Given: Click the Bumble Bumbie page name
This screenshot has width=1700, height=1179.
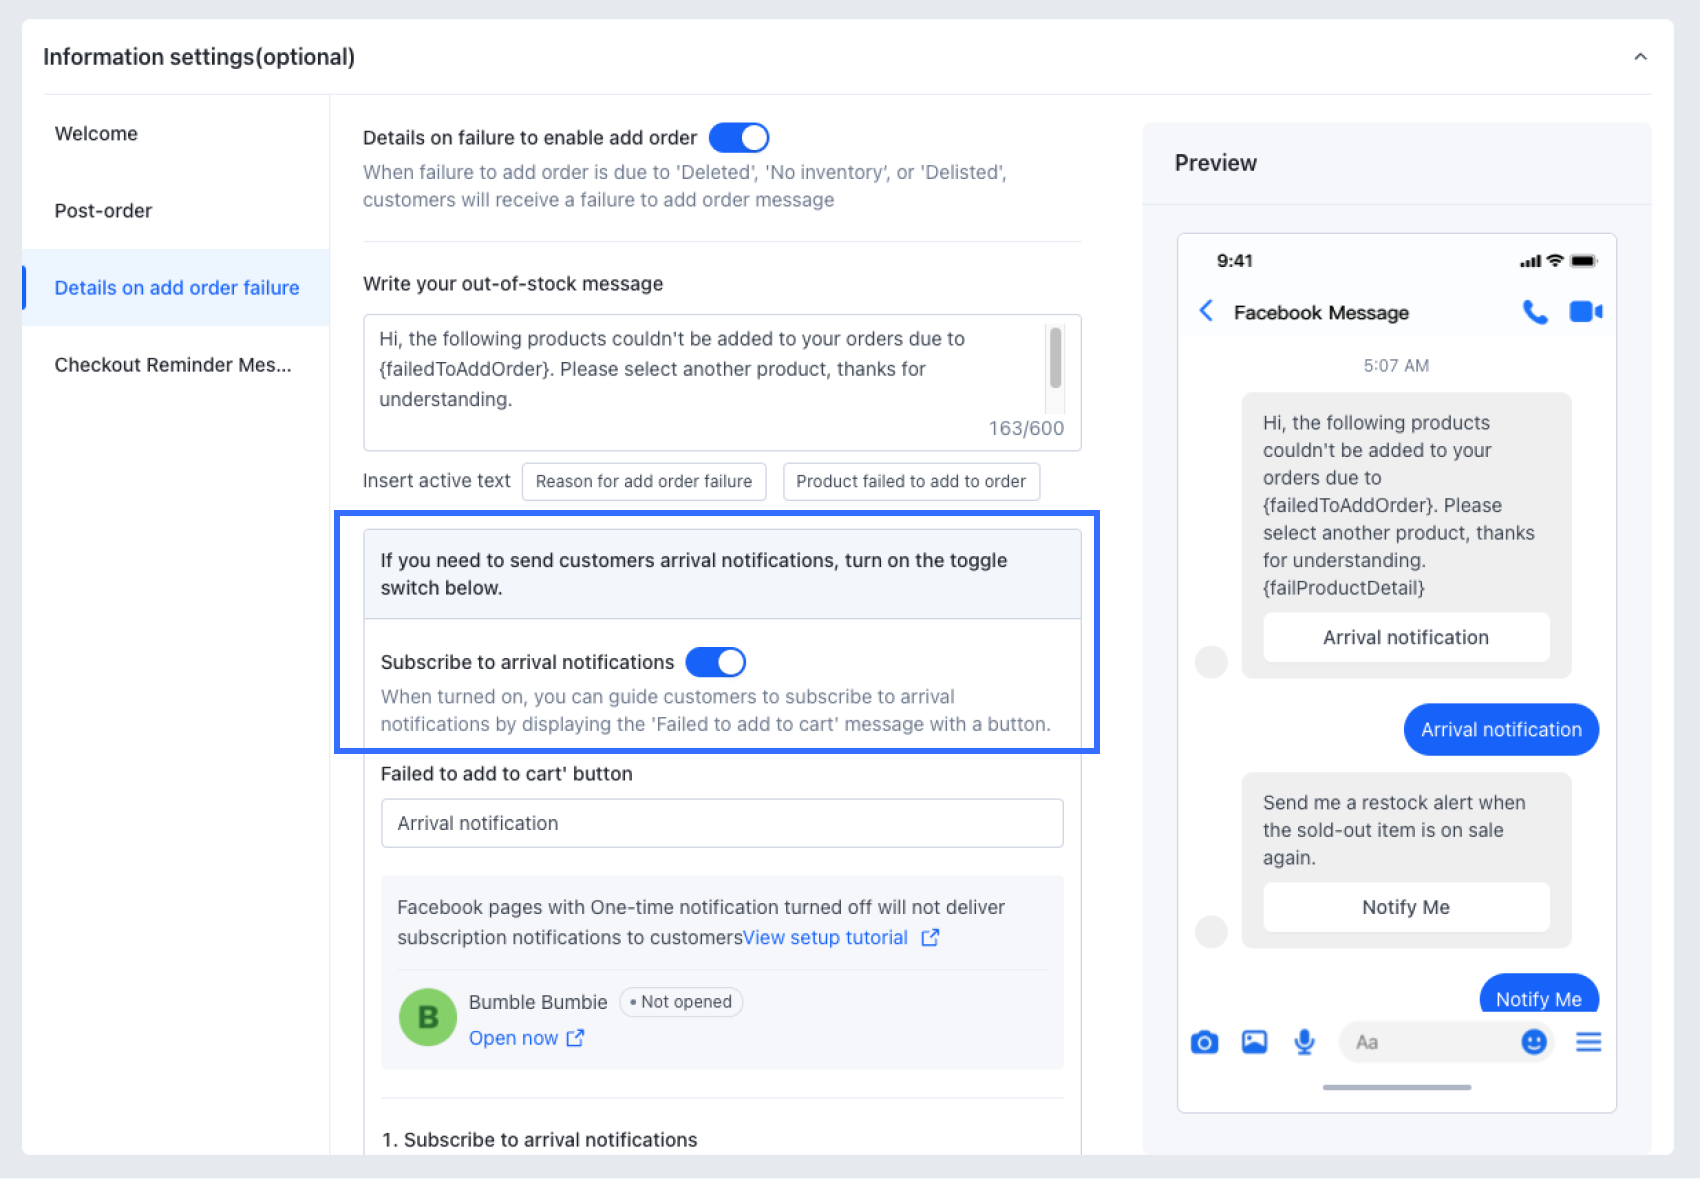Looking at the screenshot, I should [x=538, y=1002].
